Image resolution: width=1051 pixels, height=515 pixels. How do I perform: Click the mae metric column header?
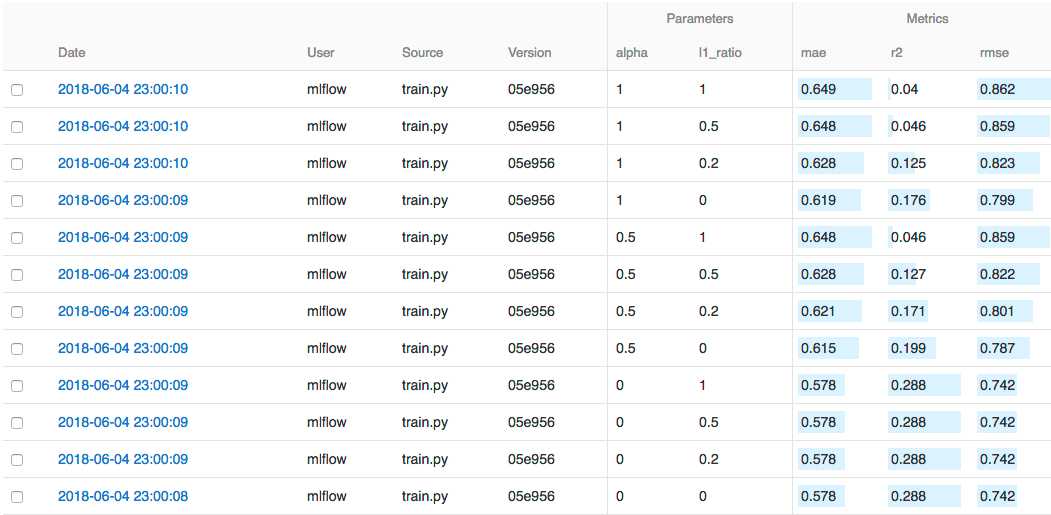pyautogui.click(x=813, y=52)
